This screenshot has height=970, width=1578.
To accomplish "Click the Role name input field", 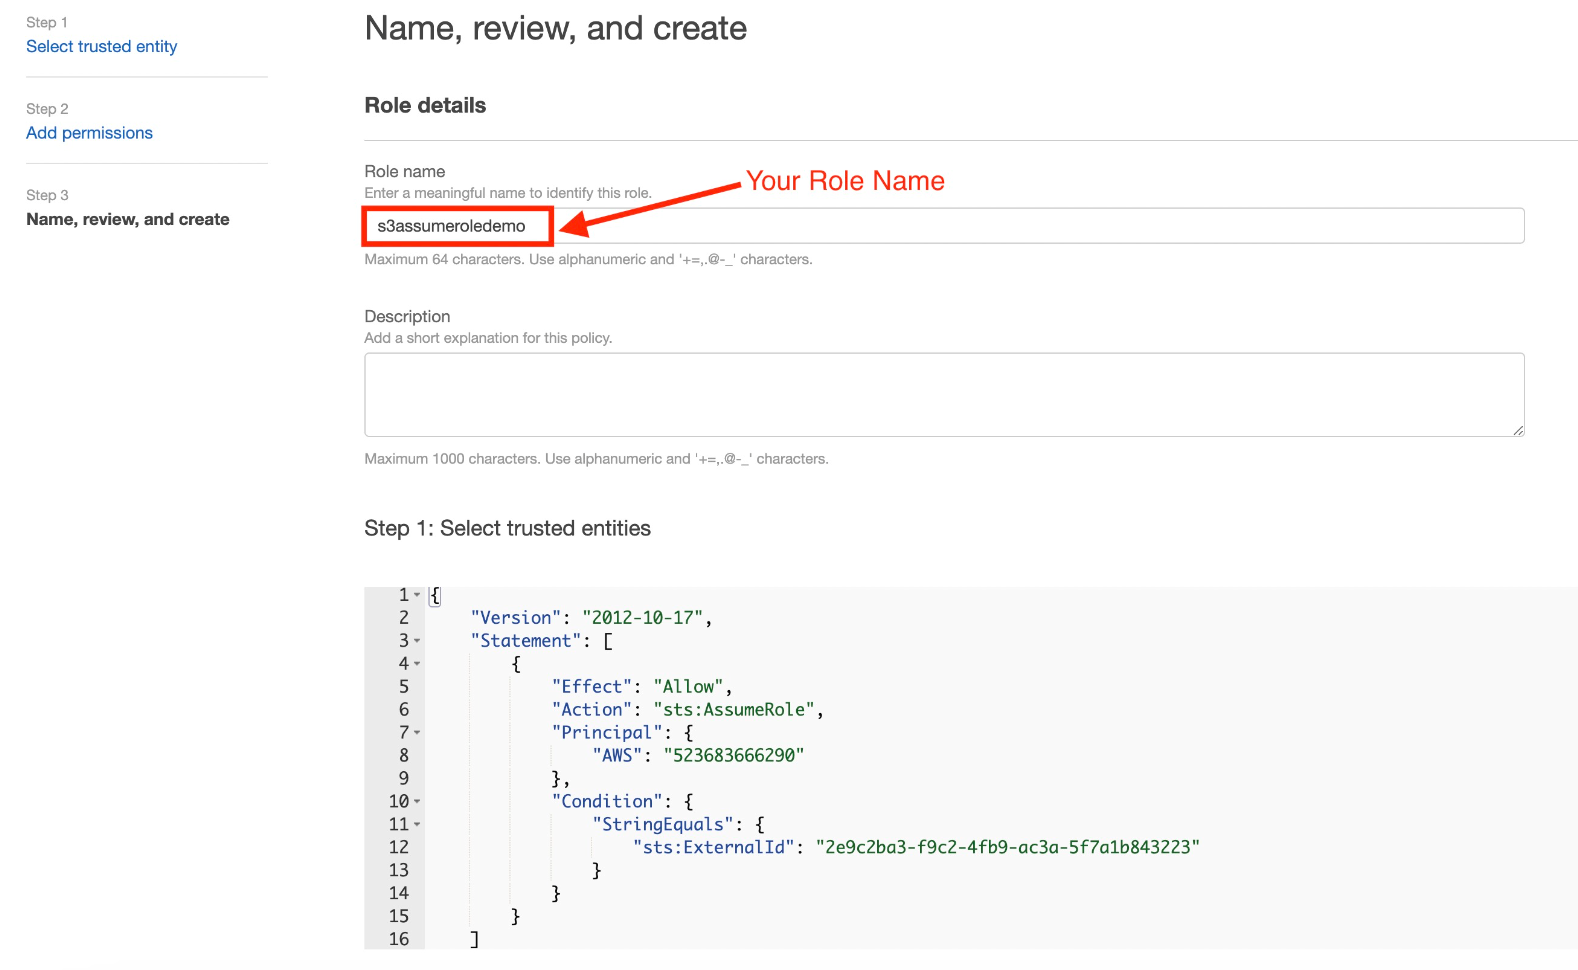I will (942, 226).
